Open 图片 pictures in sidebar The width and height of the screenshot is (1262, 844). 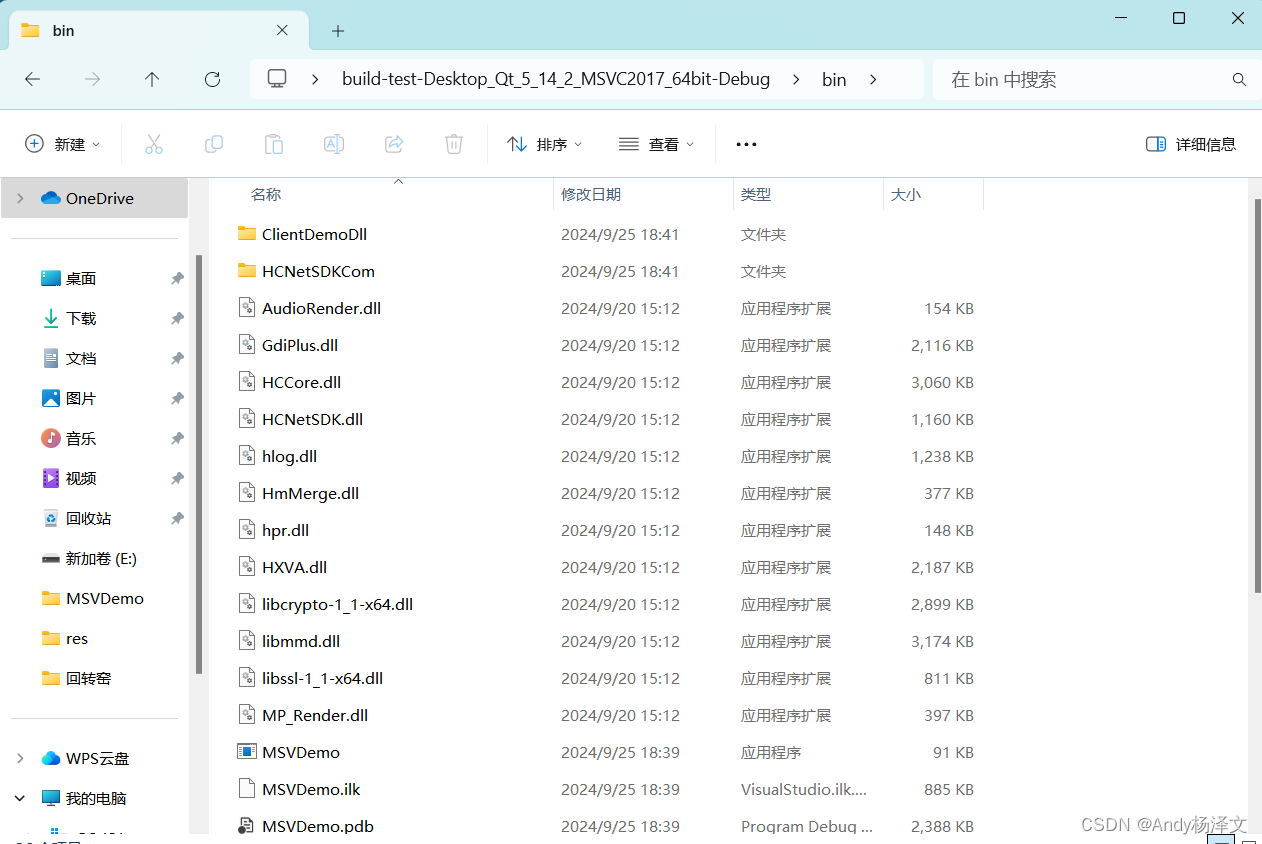[x=69, y=398]
